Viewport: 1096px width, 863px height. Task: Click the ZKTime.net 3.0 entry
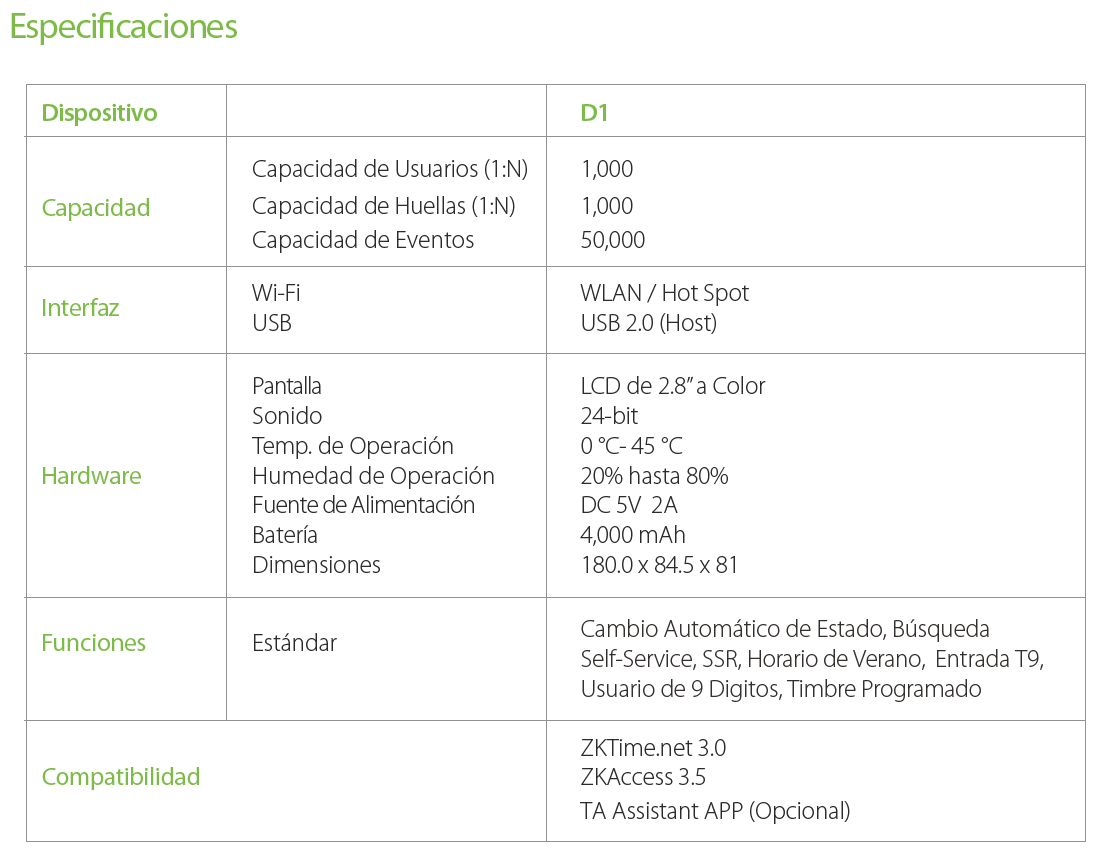tap(653, 748)
